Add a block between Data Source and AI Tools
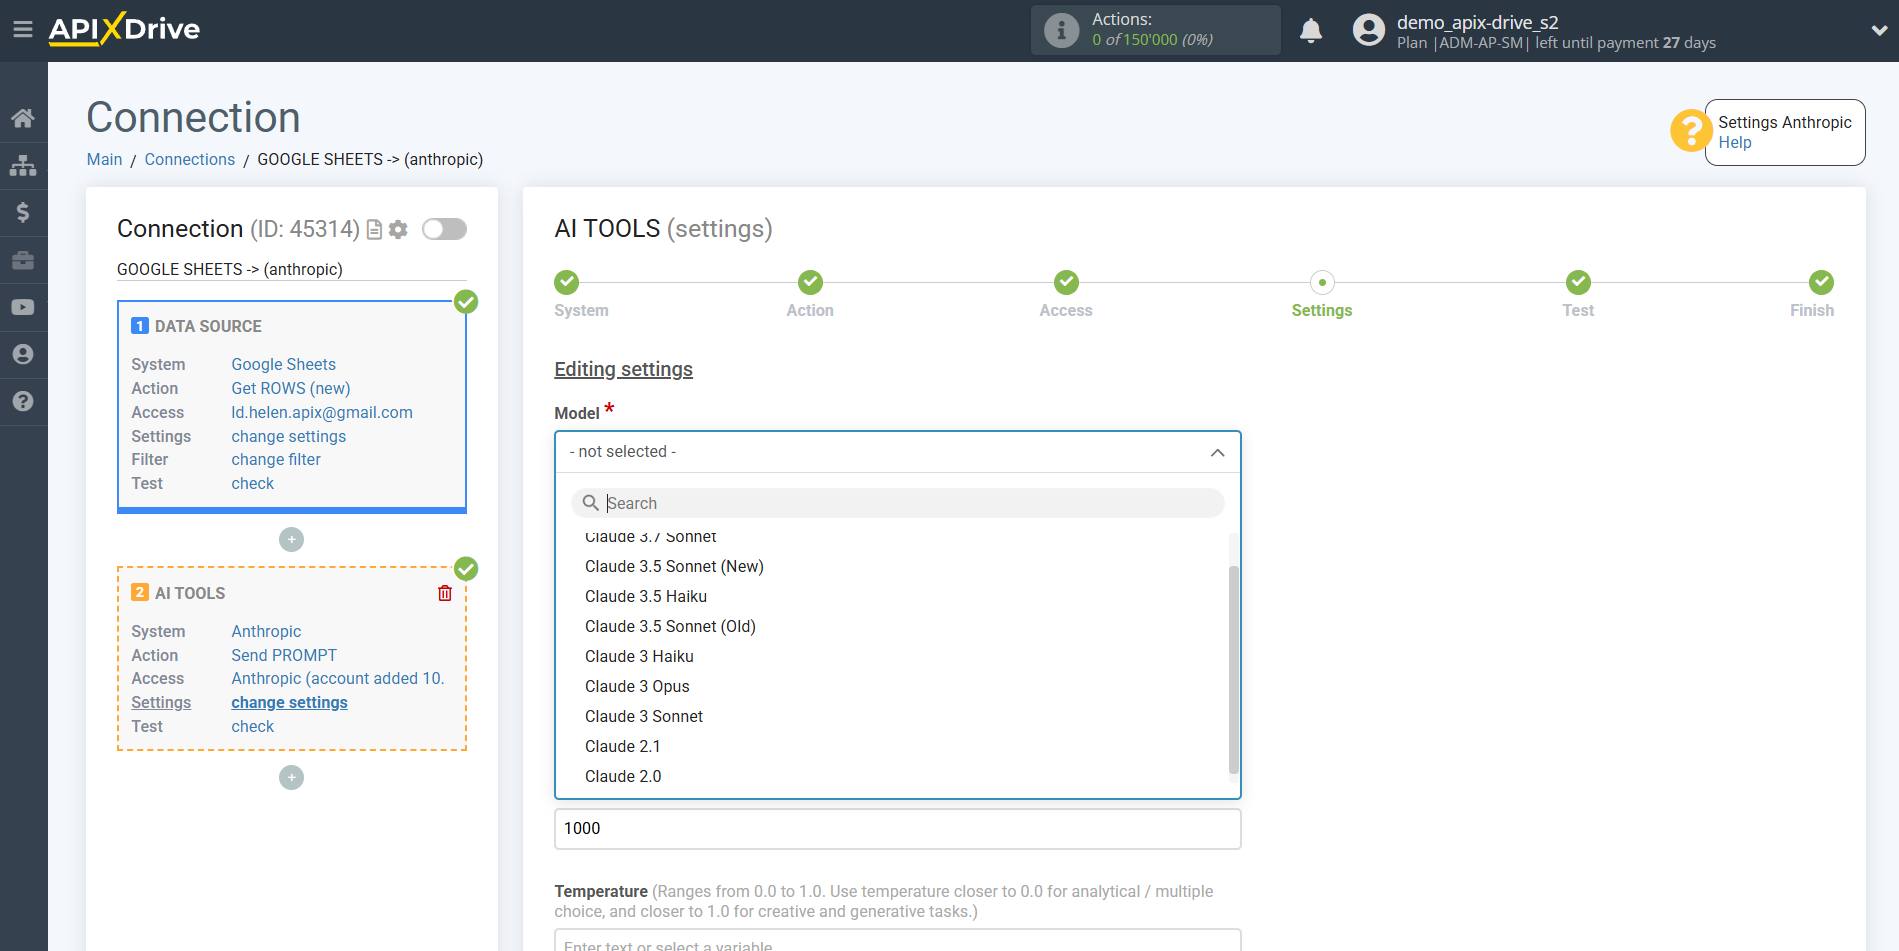This screenshot has height=951, width=1899. [291, 539]
